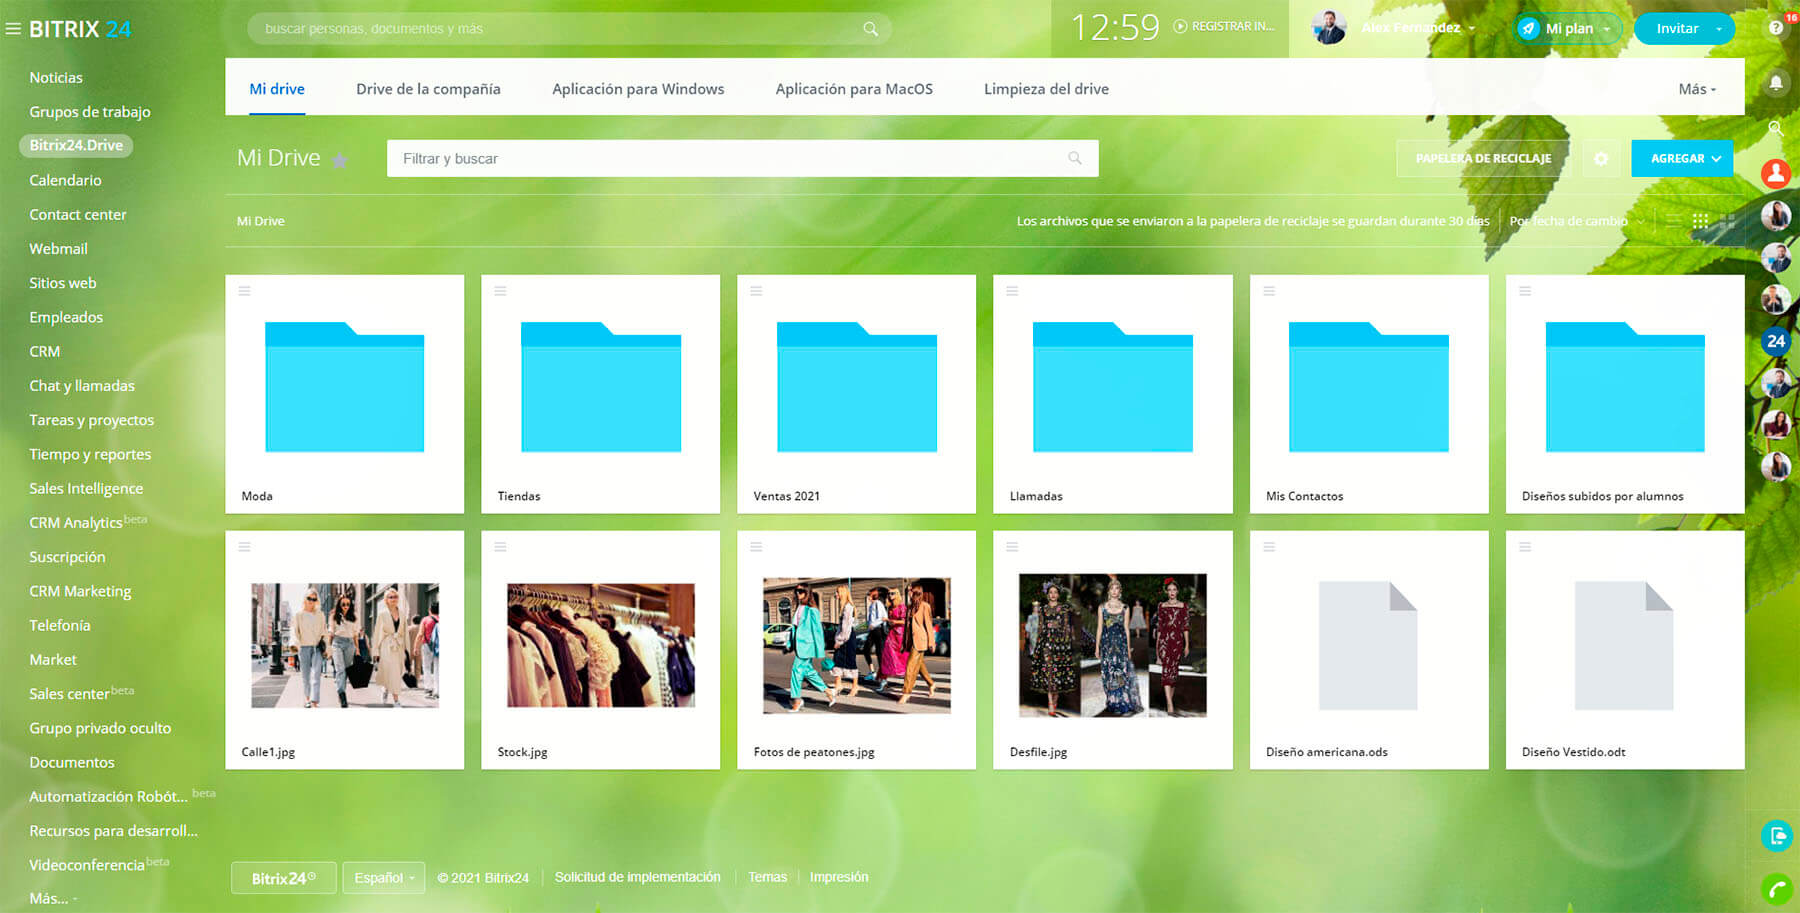The height and width of the screenshot is (913, 1800).
Task: Open the Desfile.jpg thumbnail
Action: 1112,645
